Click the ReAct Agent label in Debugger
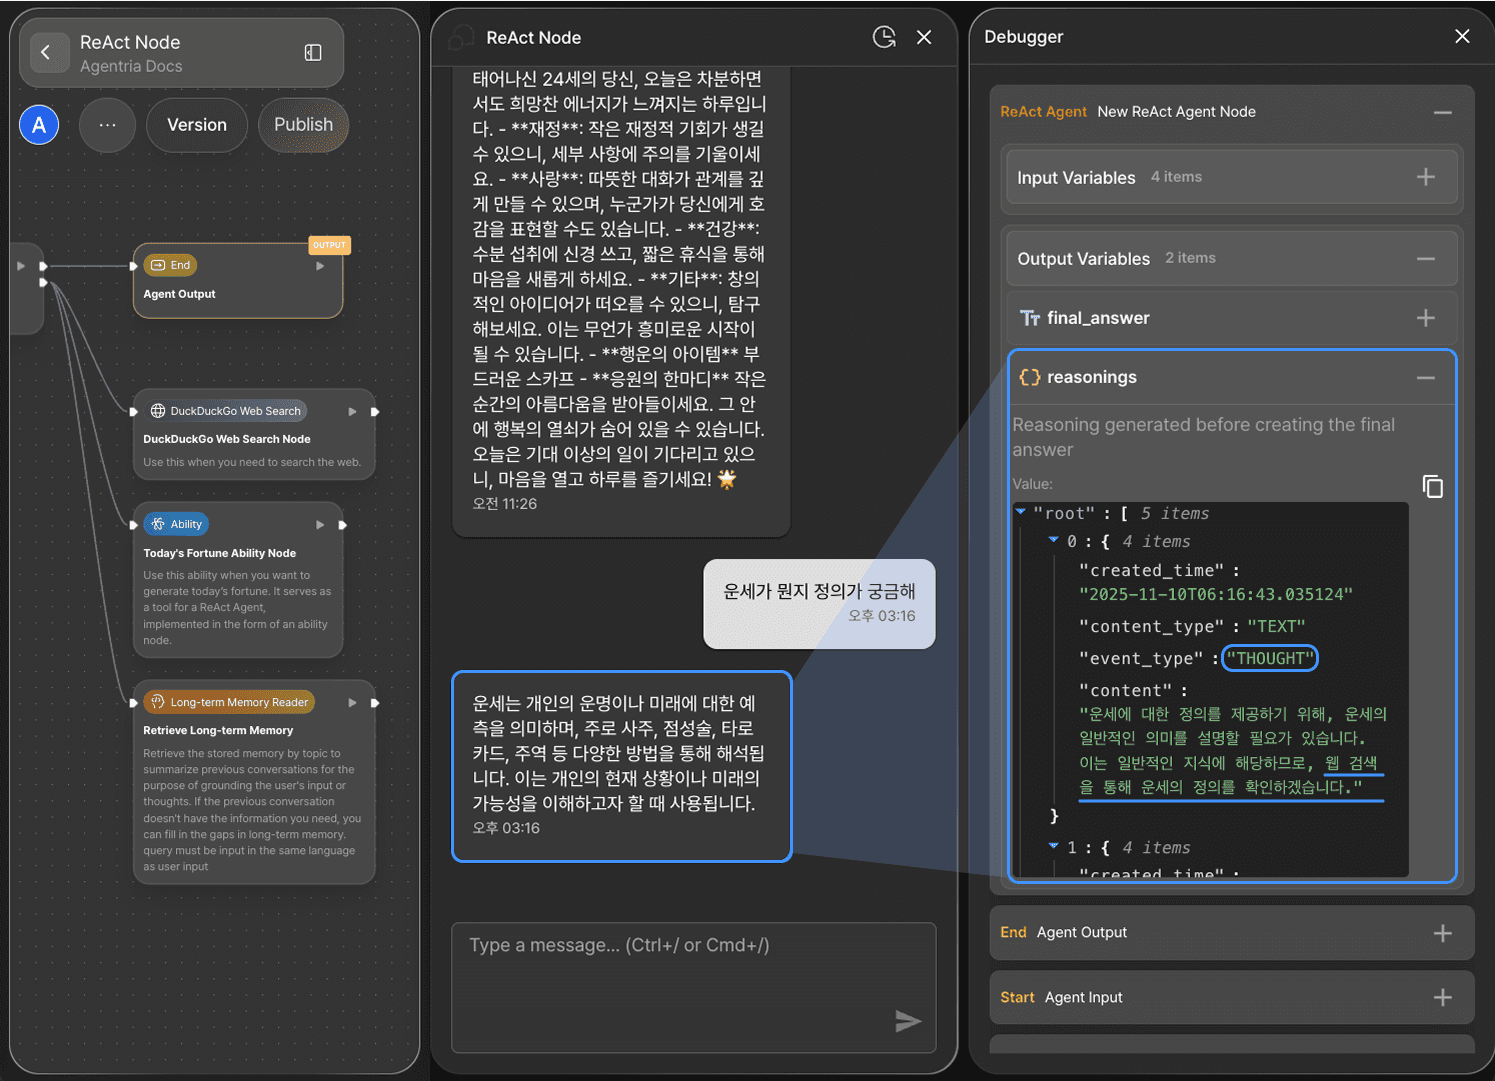 point(1043,112)
